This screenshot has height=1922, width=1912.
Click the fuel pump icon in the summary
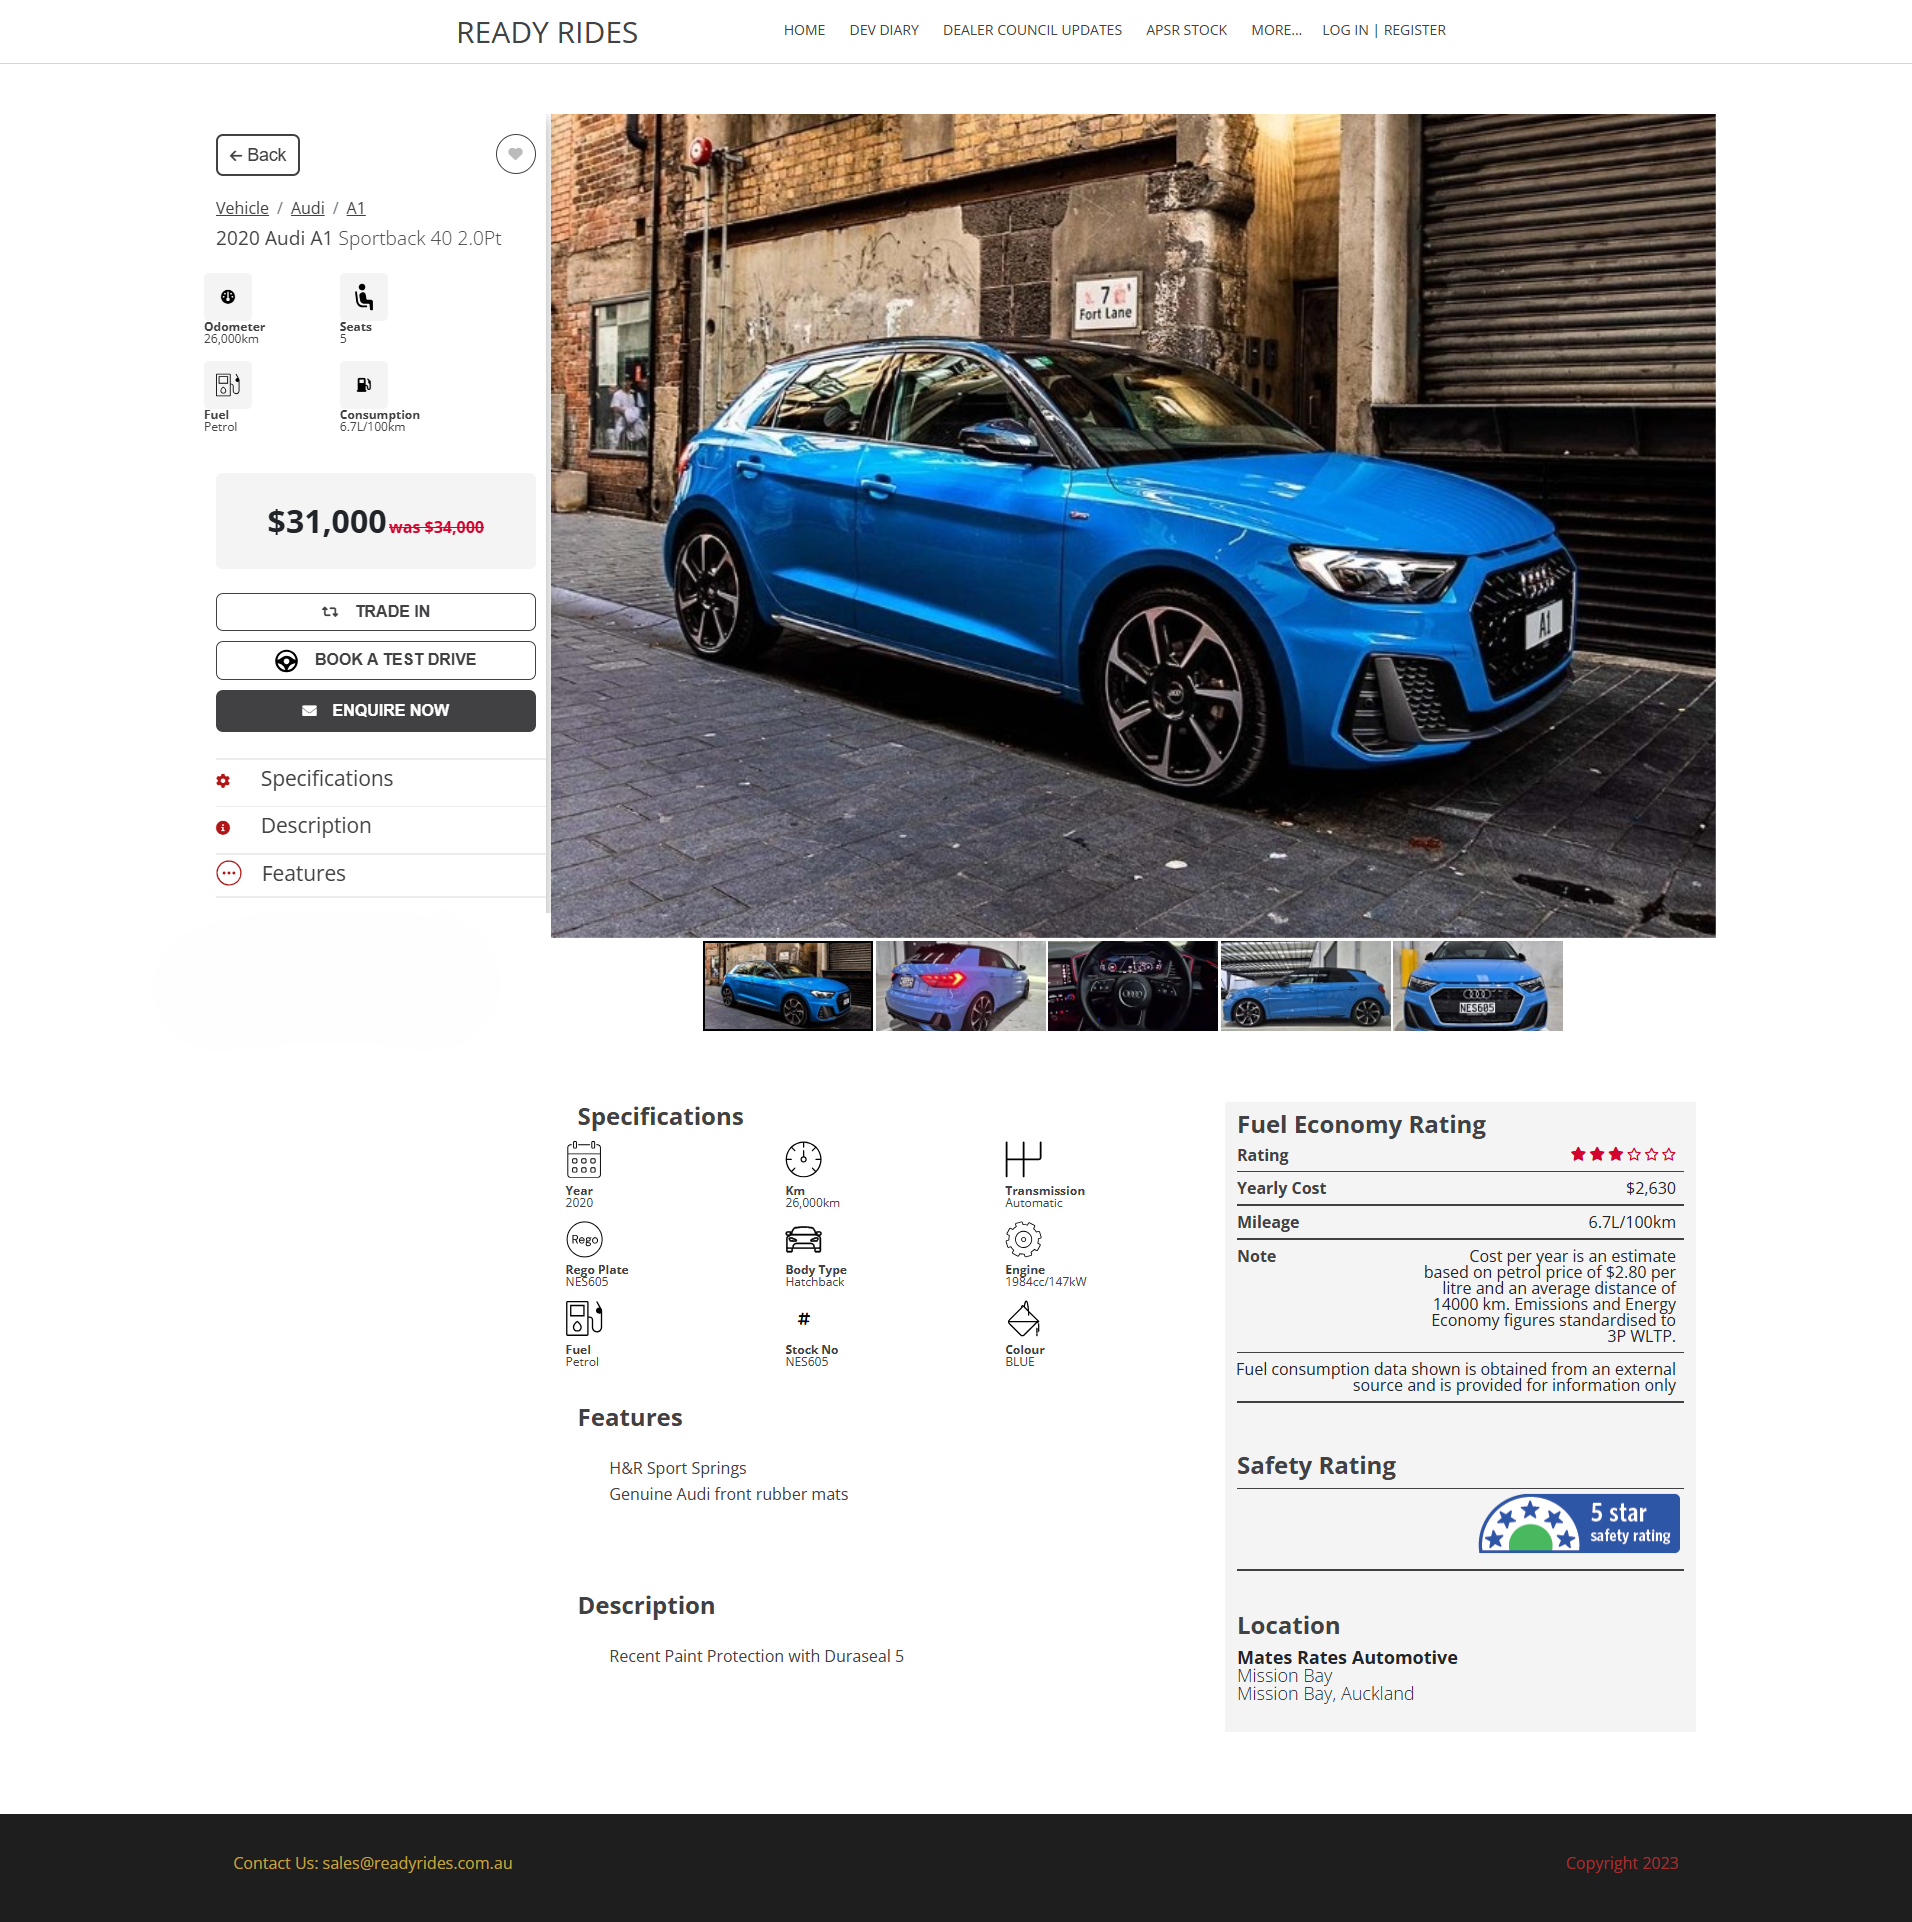click(228, 385)
